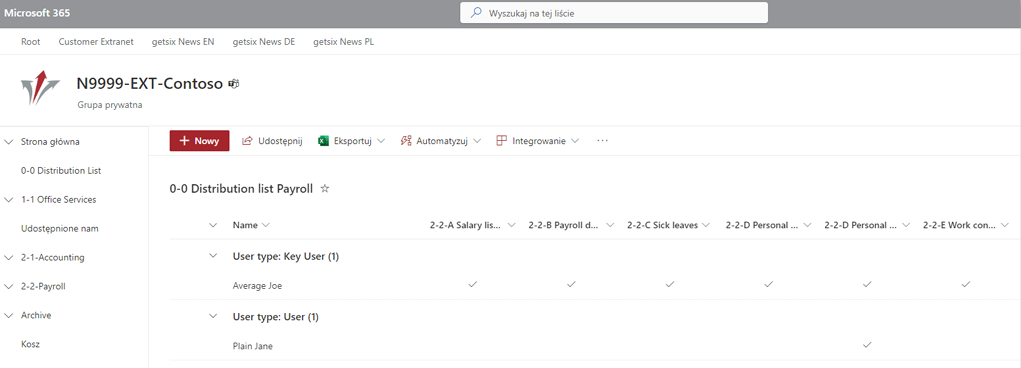Open the Automatyzuj dropdown arrow
Screen dimensions: 1021x368
point(477,141)
